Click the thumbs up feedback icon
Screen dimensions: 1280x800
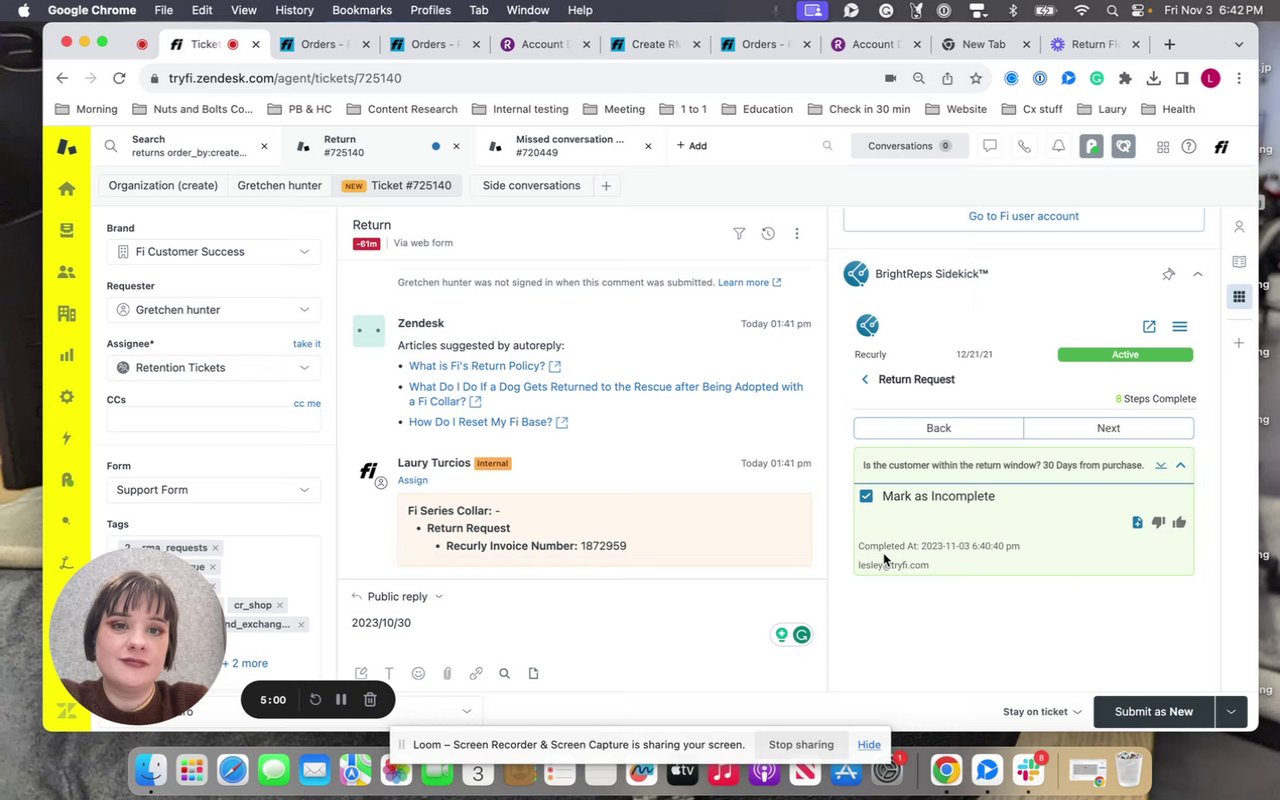(x=1179, y=522)
